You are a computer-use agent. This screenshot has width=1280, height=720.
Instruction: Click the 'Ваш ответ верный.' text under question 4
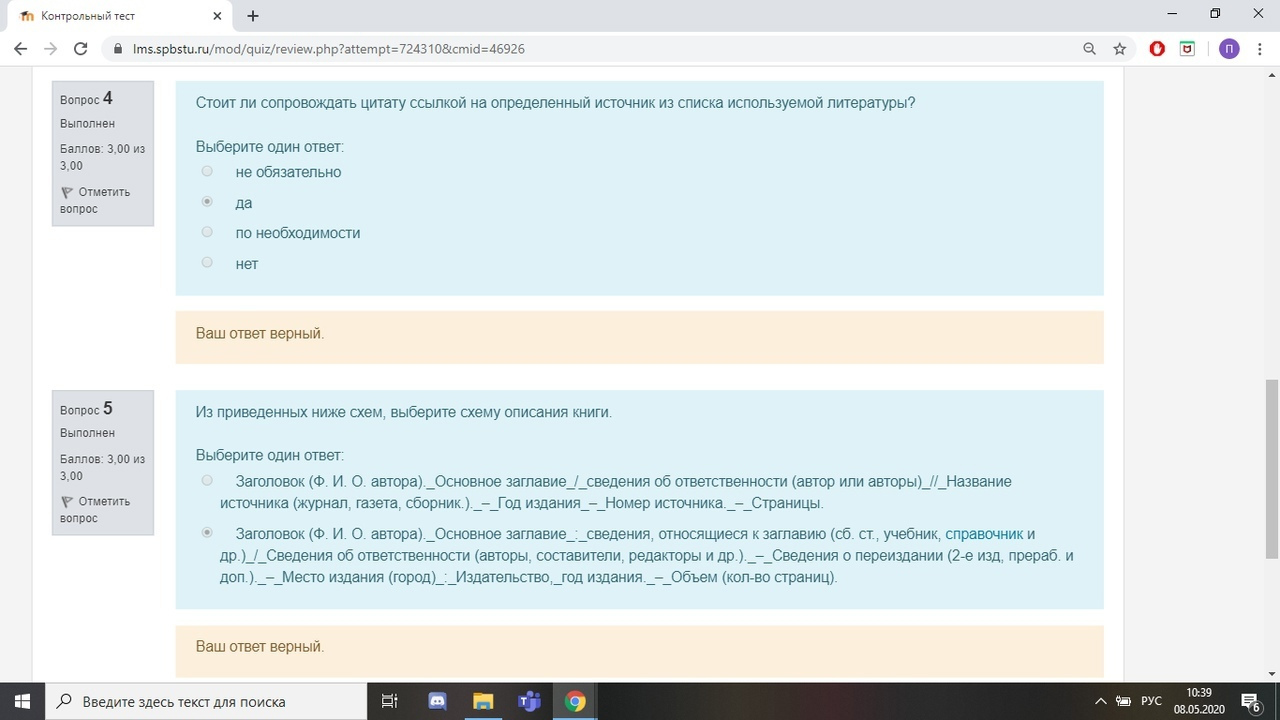(260, 333)
